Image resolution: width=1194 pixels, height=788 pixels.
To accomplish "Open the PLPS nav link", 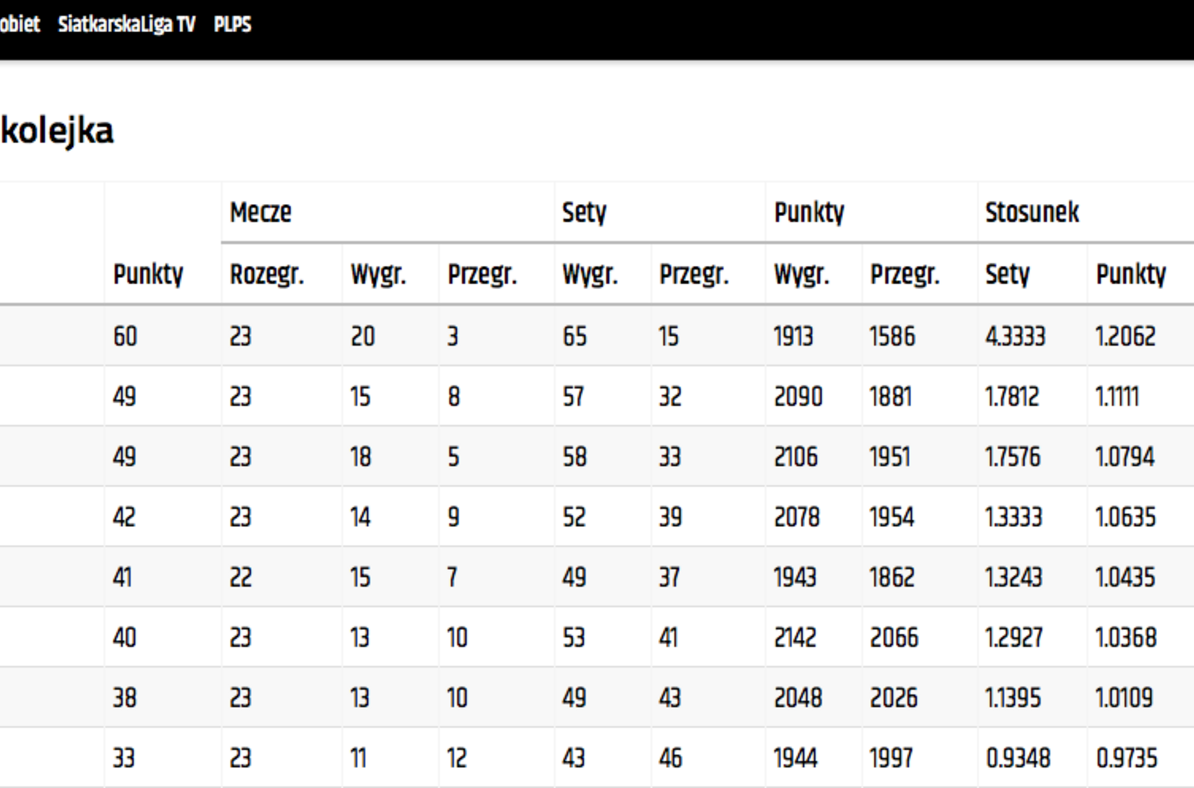I will 232,24.
